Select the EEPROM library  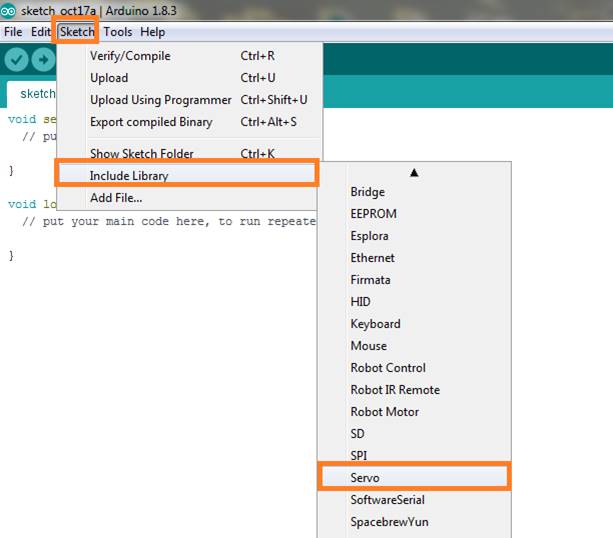click(x=414, y=214)
